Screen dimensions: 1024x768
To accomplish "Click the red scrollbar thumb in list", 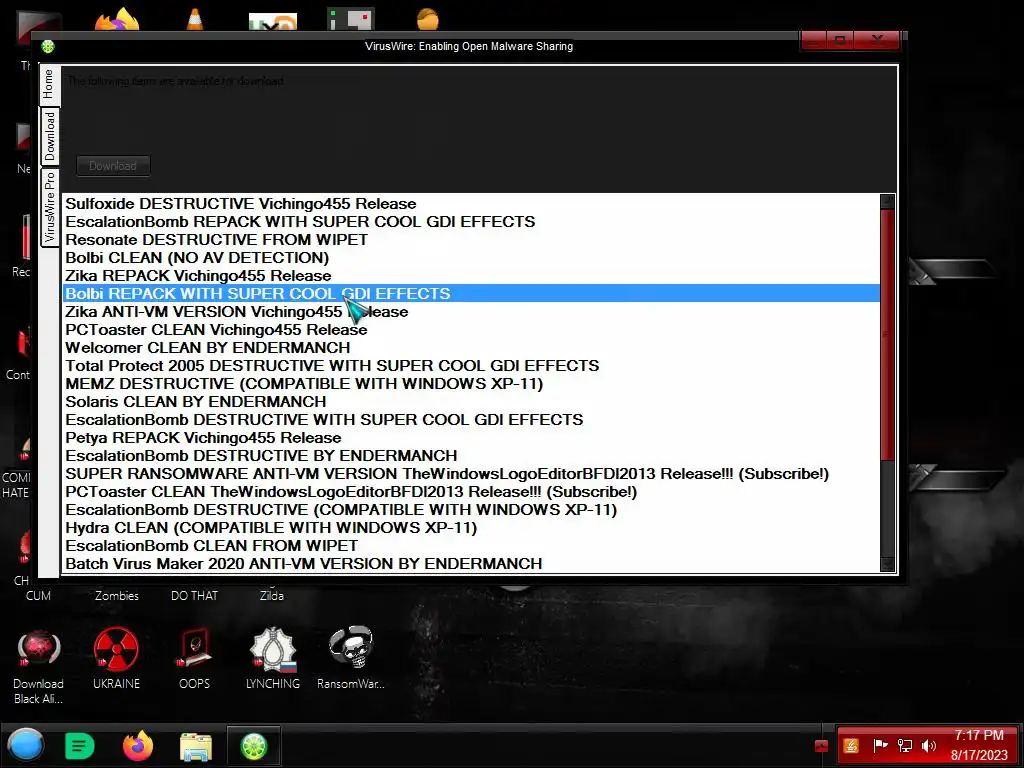I will (887, 333).
